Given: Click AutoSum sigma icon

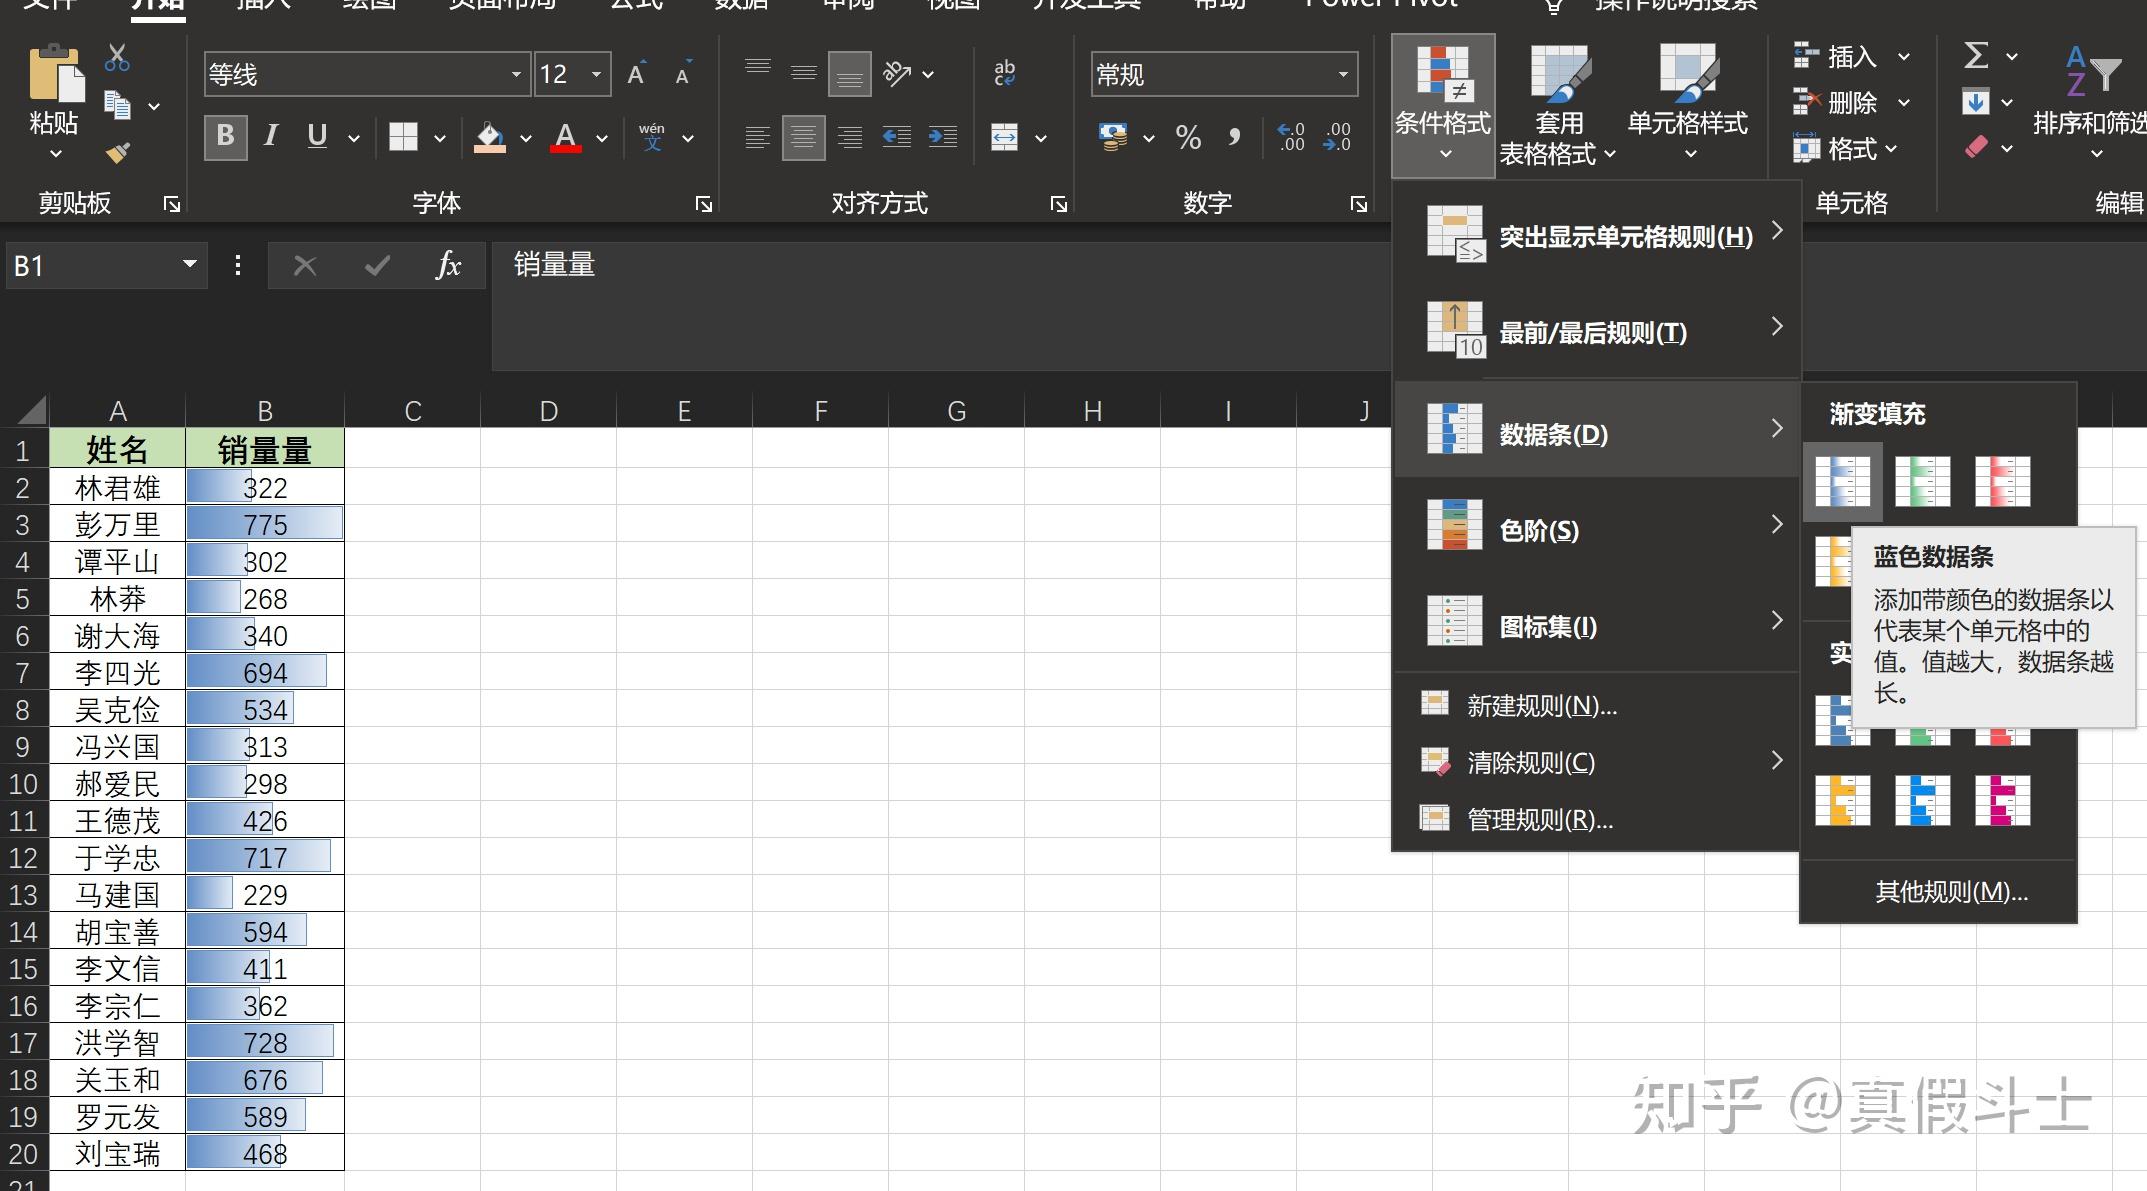Looking at the screenshot, I should click(x=1976, y=55).
